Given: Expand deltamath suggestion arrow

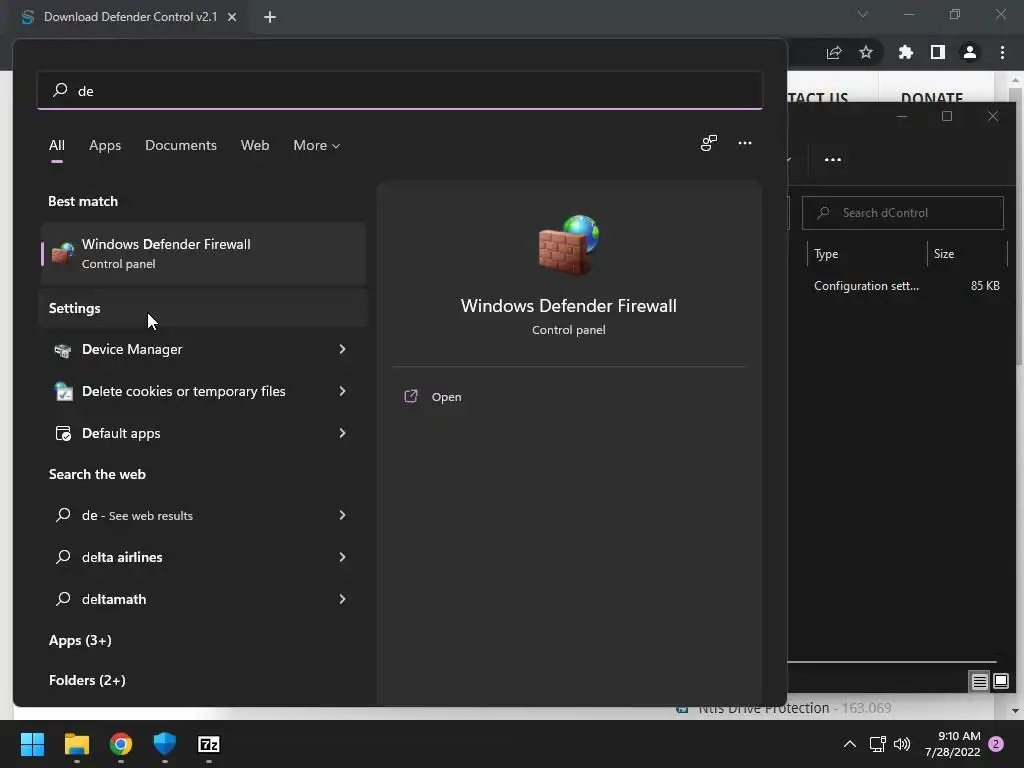Looking at the screenshot, I should coord(342,599).
